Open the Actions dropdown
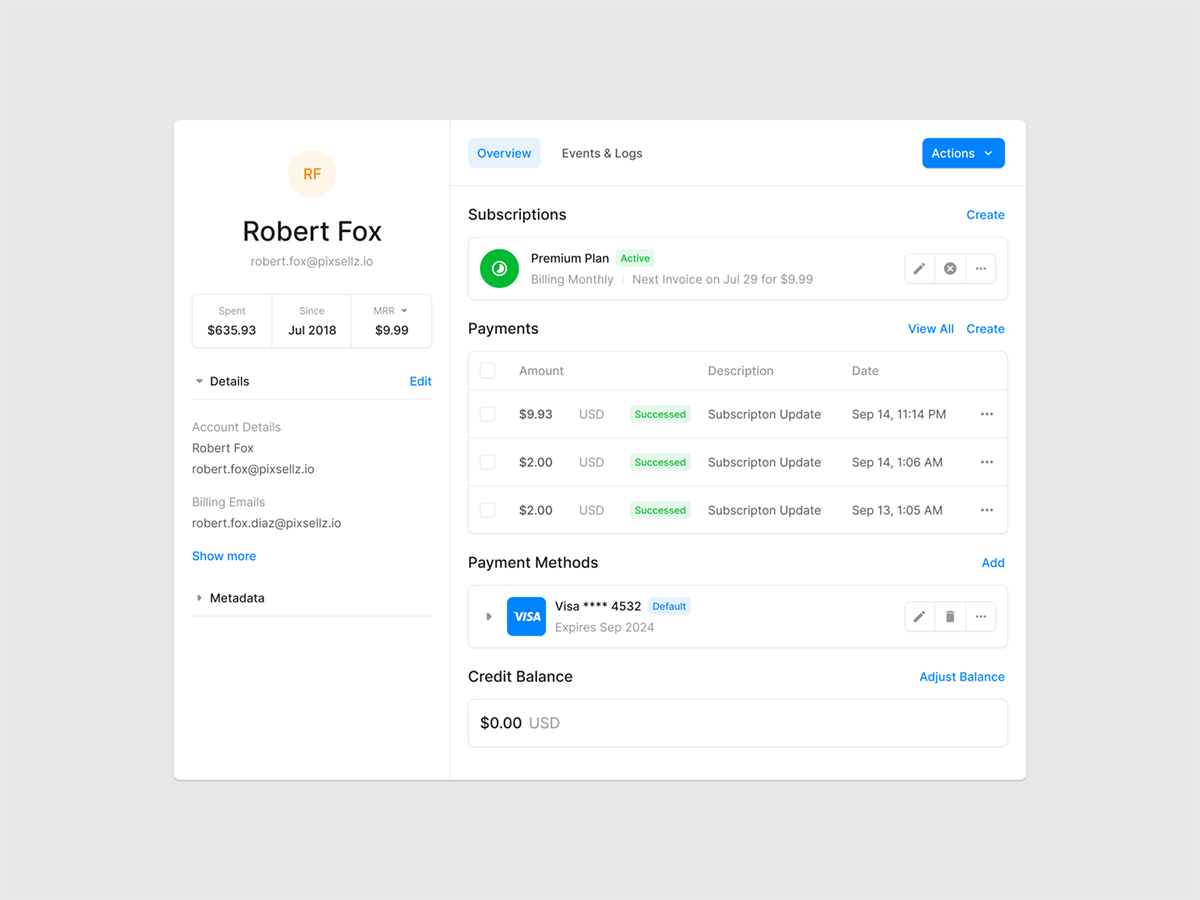The image size is (1200, 900). tap(962, 153)
